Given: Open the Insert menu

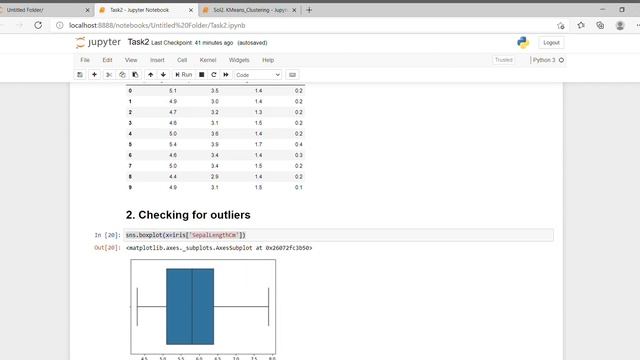Looking at the screenshot, I should (x=157, y=60).
